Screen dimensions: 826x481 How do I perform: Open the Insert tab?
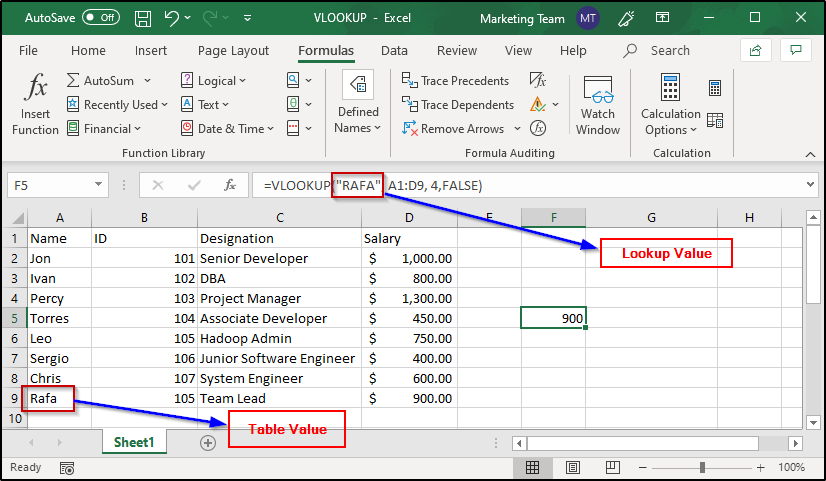coord(151,51)
